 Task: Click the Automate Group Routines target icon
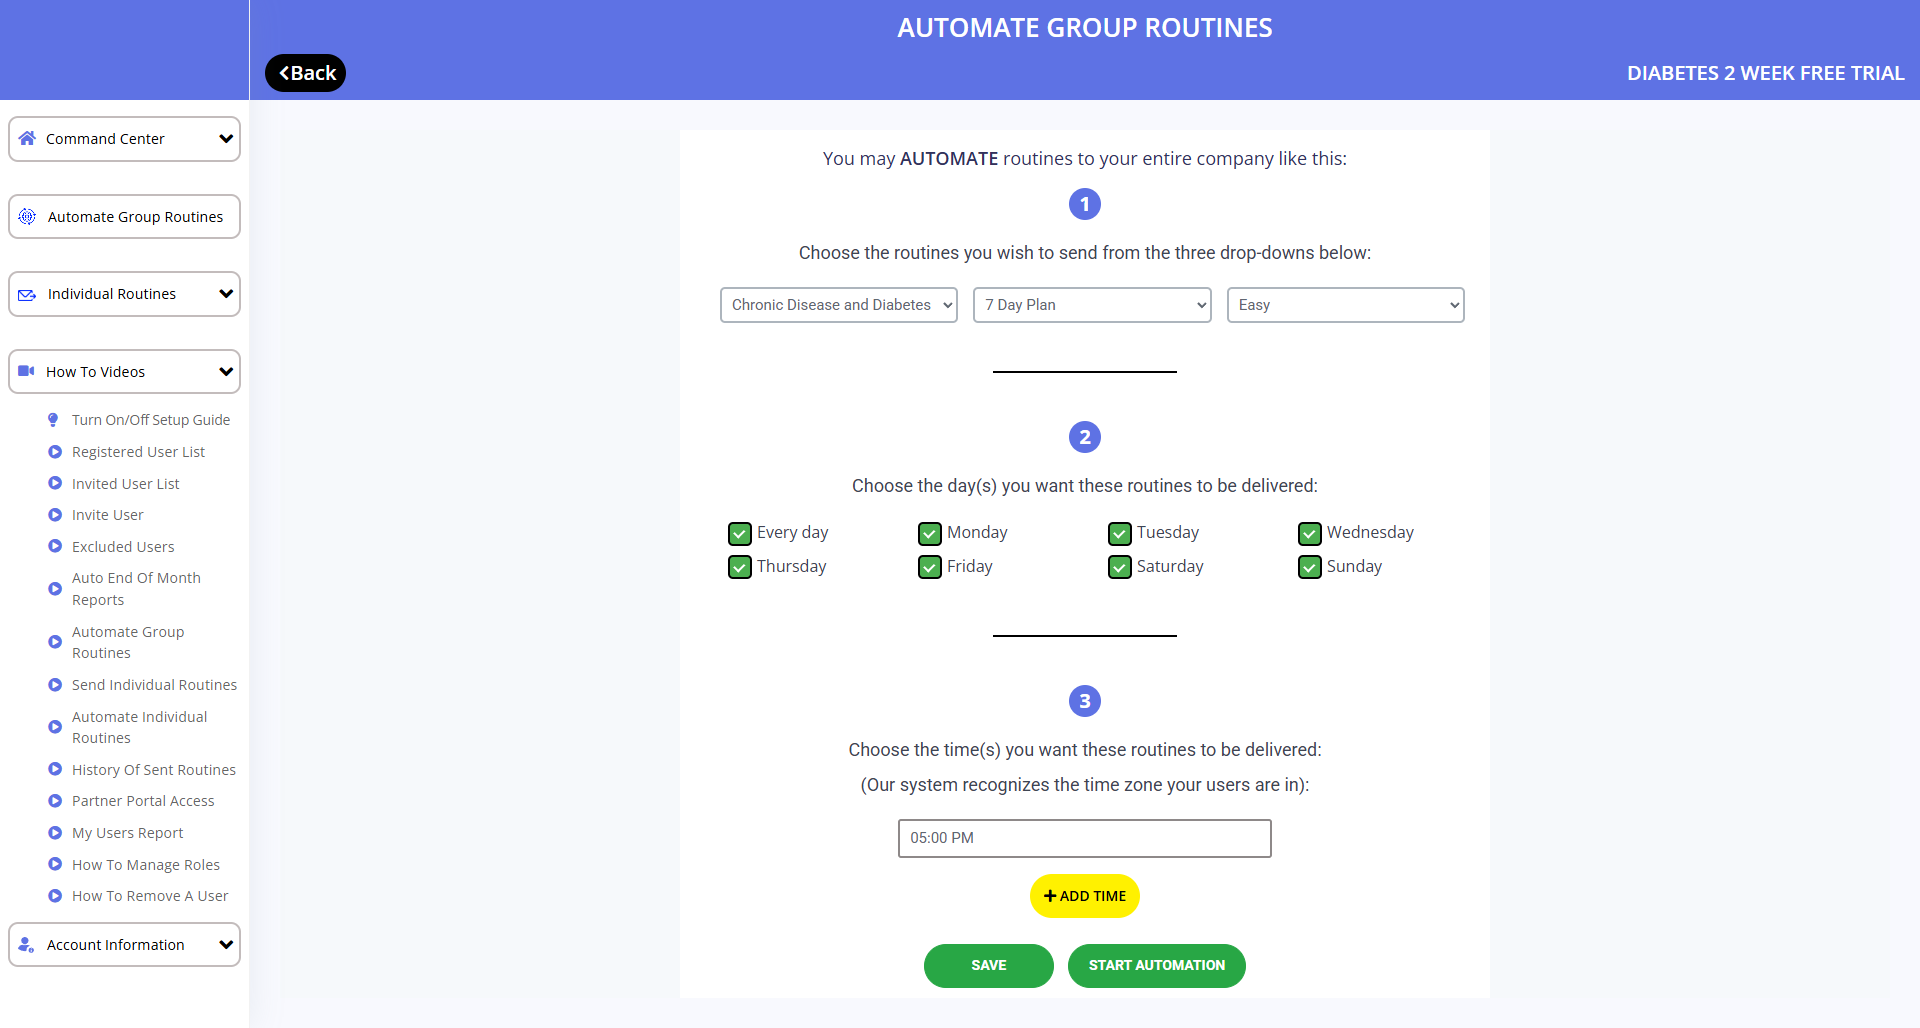[27, 217]
